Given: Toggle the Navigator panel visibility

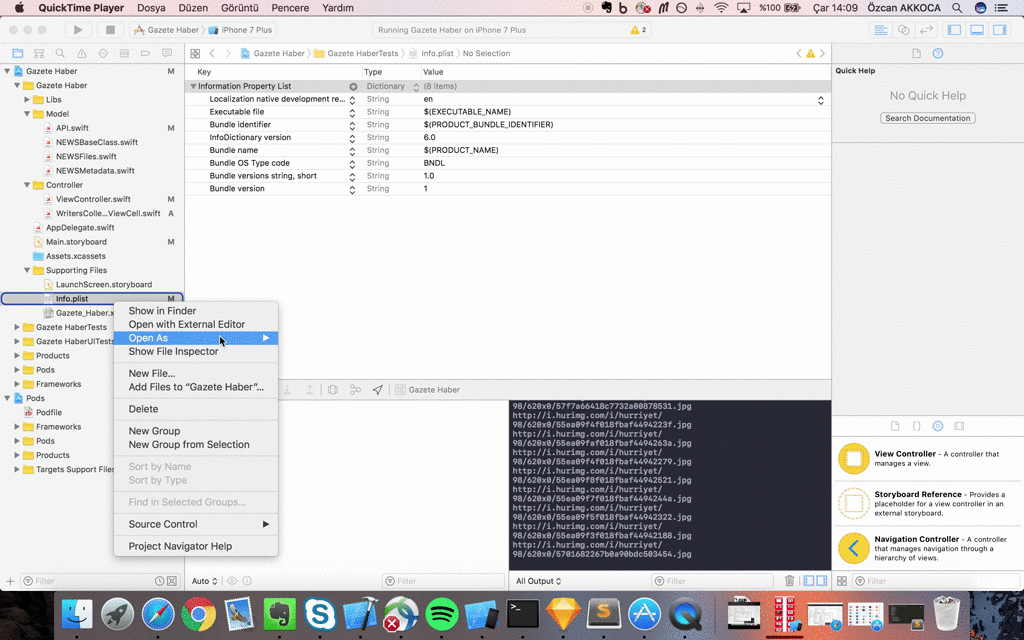Looking at the screenshot, I should pyautogui.click(x=954, y=30).
